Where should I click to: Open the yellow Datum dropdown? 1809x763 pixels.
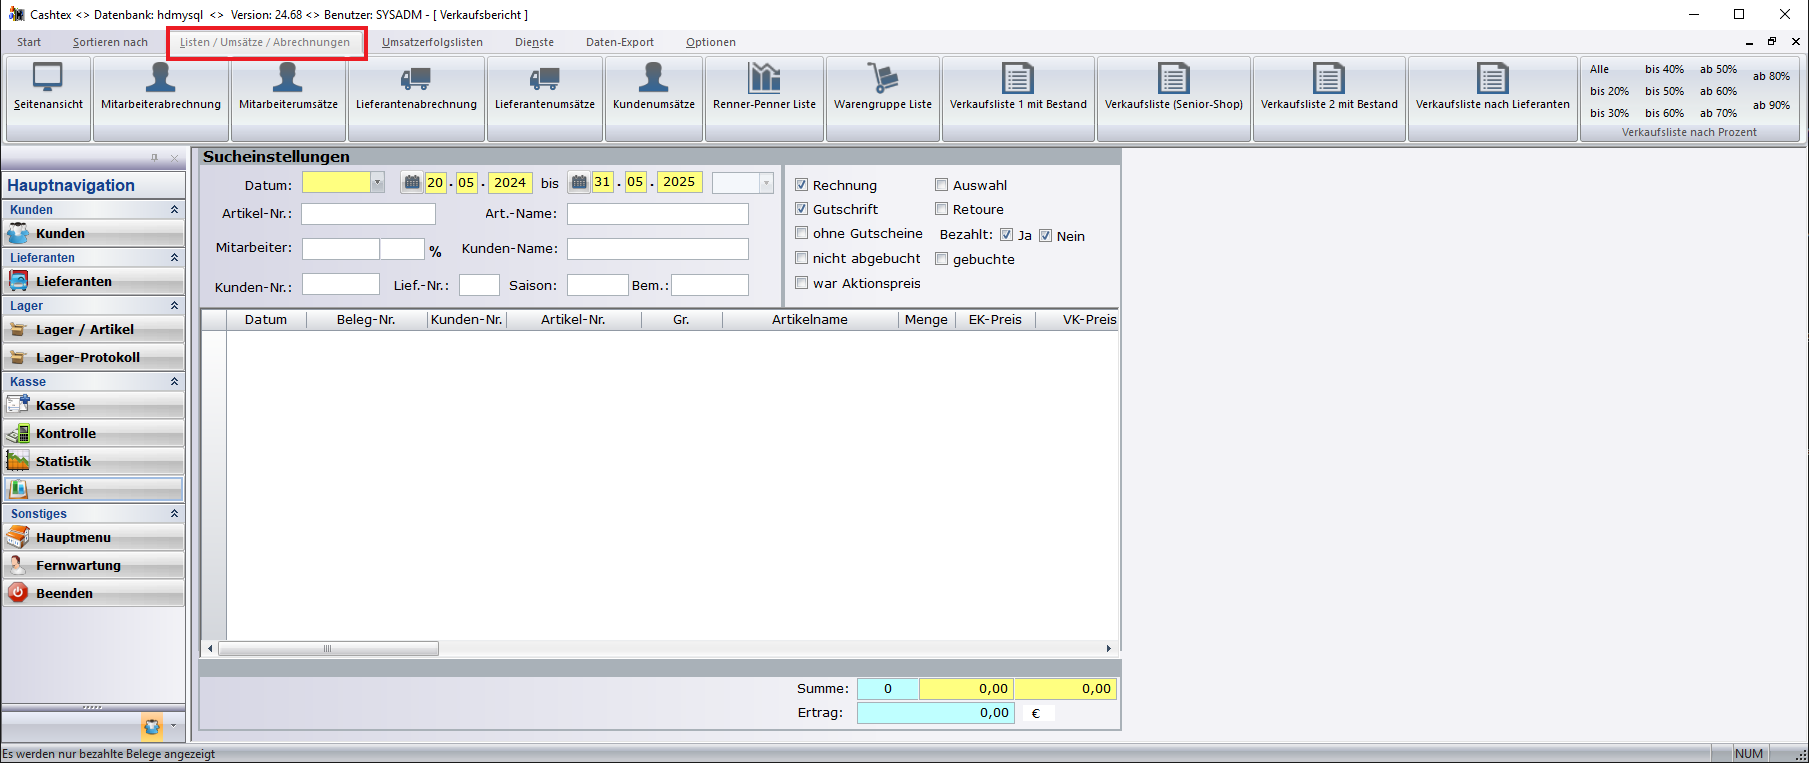pyautogui.click(x=377, y=183)
